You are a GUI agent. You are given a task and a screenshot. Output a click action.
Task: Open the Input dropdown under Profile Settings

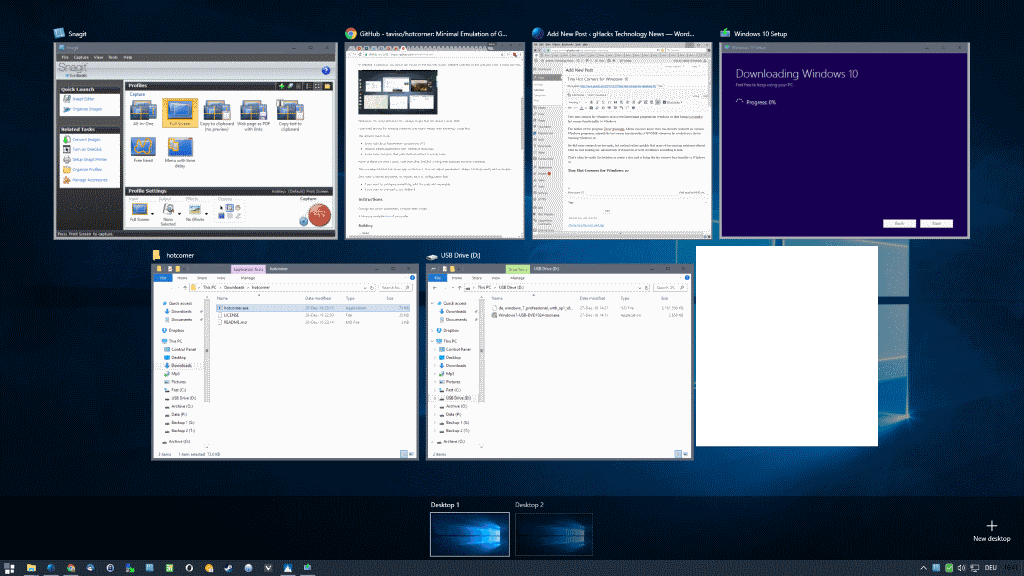[x=152, y=214]
